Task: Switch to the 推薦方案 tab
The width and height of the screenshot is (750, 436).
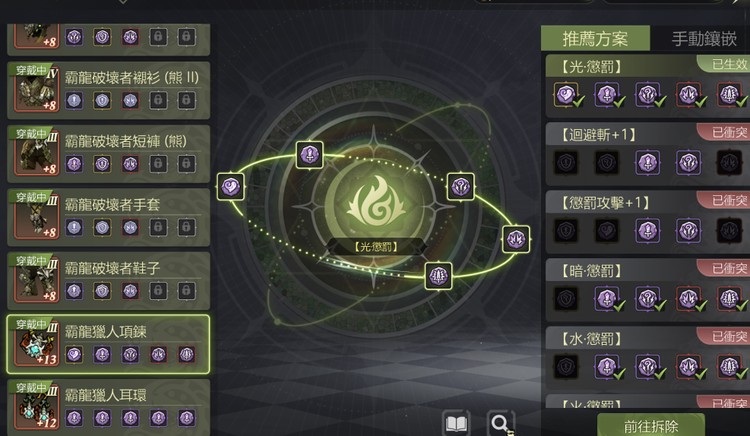Action: pyautogui.click(x=595, y=38)
